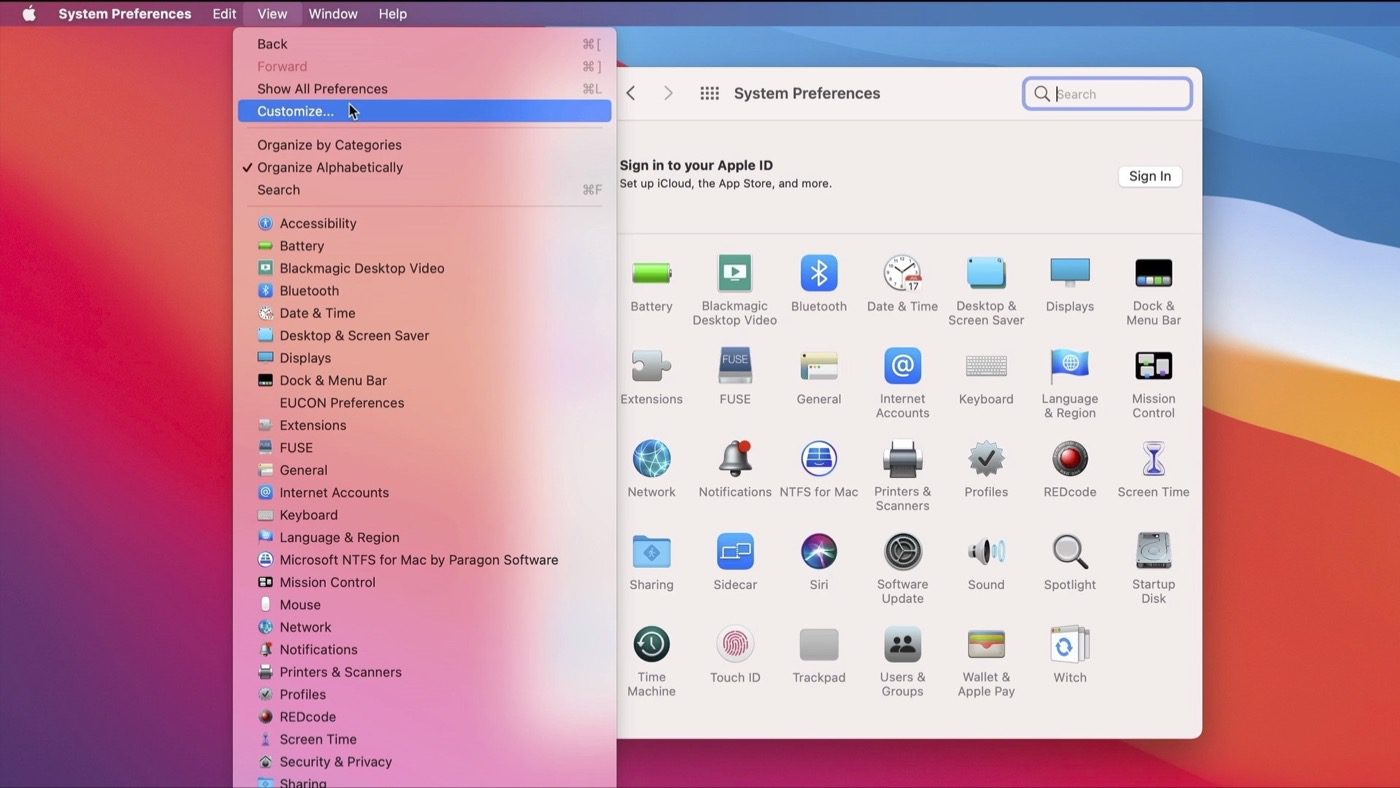Choose Mouse in the View menu
Viewport: 1400px width, 788px height.
coord(424,605)
